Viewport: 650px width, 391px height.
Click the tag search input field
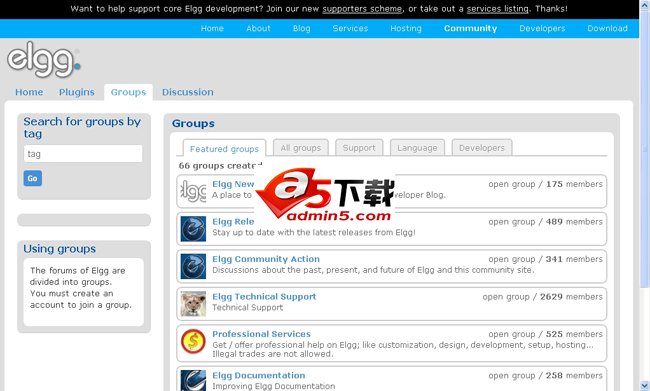pos(83,154)
